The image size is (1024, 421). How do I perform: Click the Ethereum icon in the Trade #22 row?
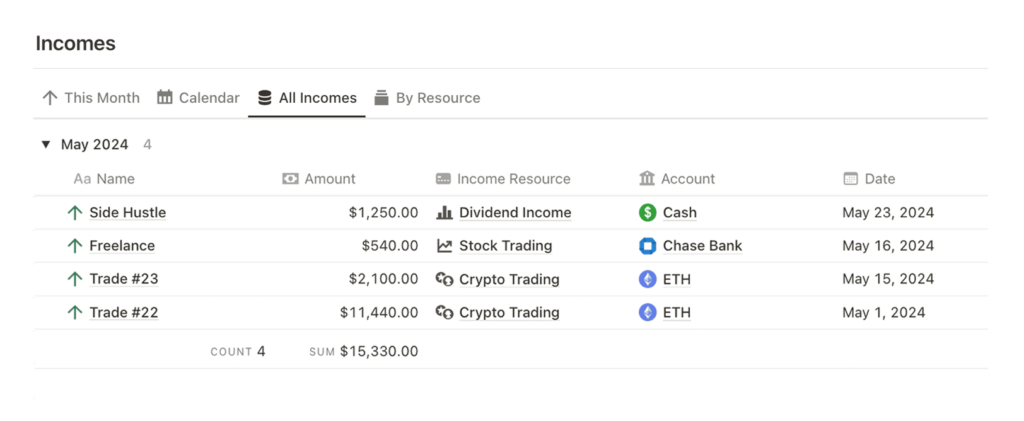[x=647, y=313]
